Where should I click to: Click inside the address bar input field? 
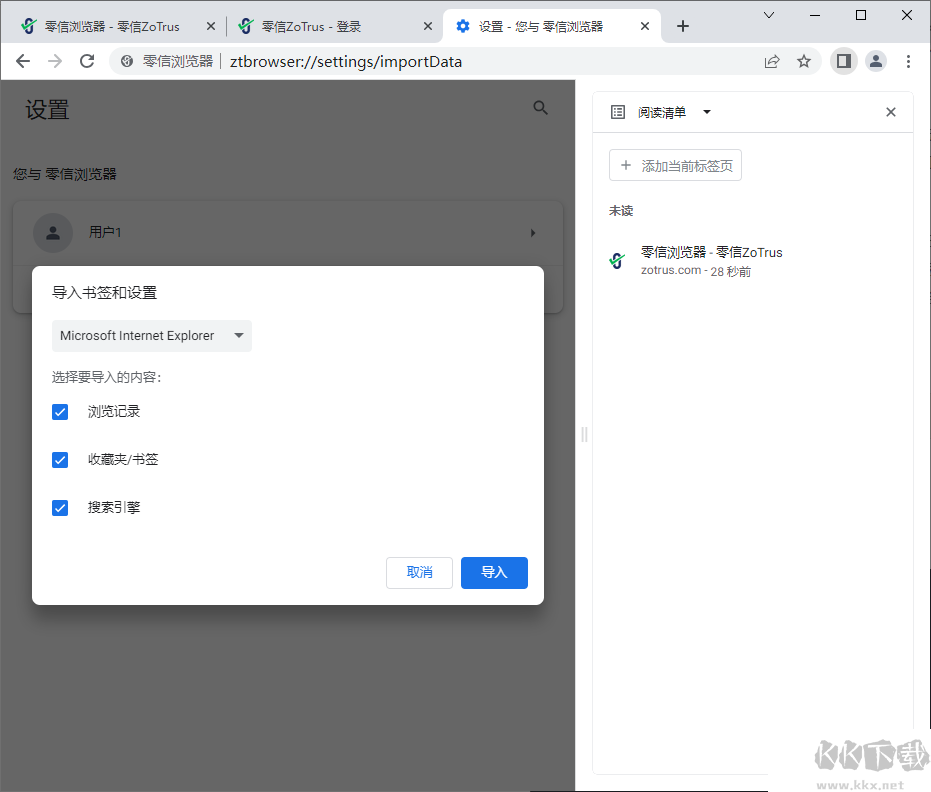[400, 61]
